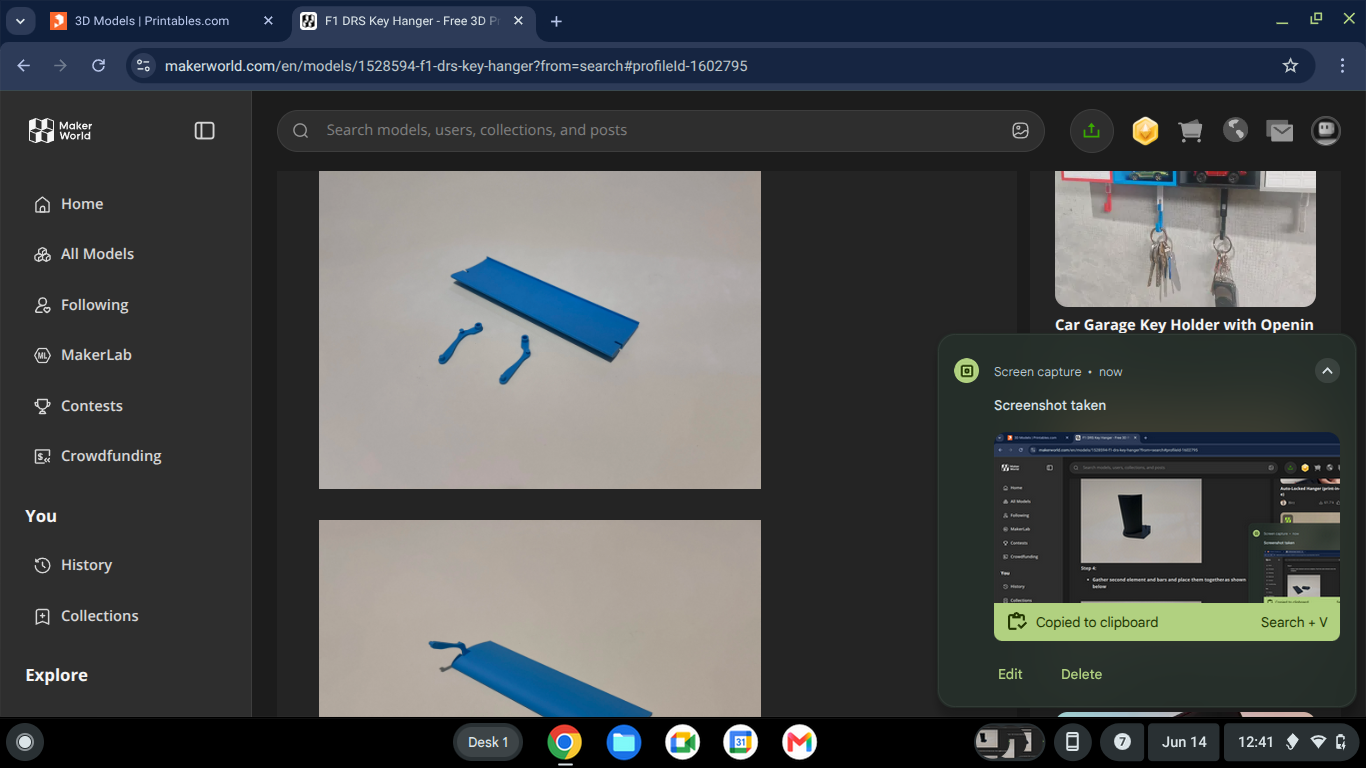The image size is (1366, 768).
Task: Switch to the Printables.com 3D Models tab
Action: pos(150,21)
